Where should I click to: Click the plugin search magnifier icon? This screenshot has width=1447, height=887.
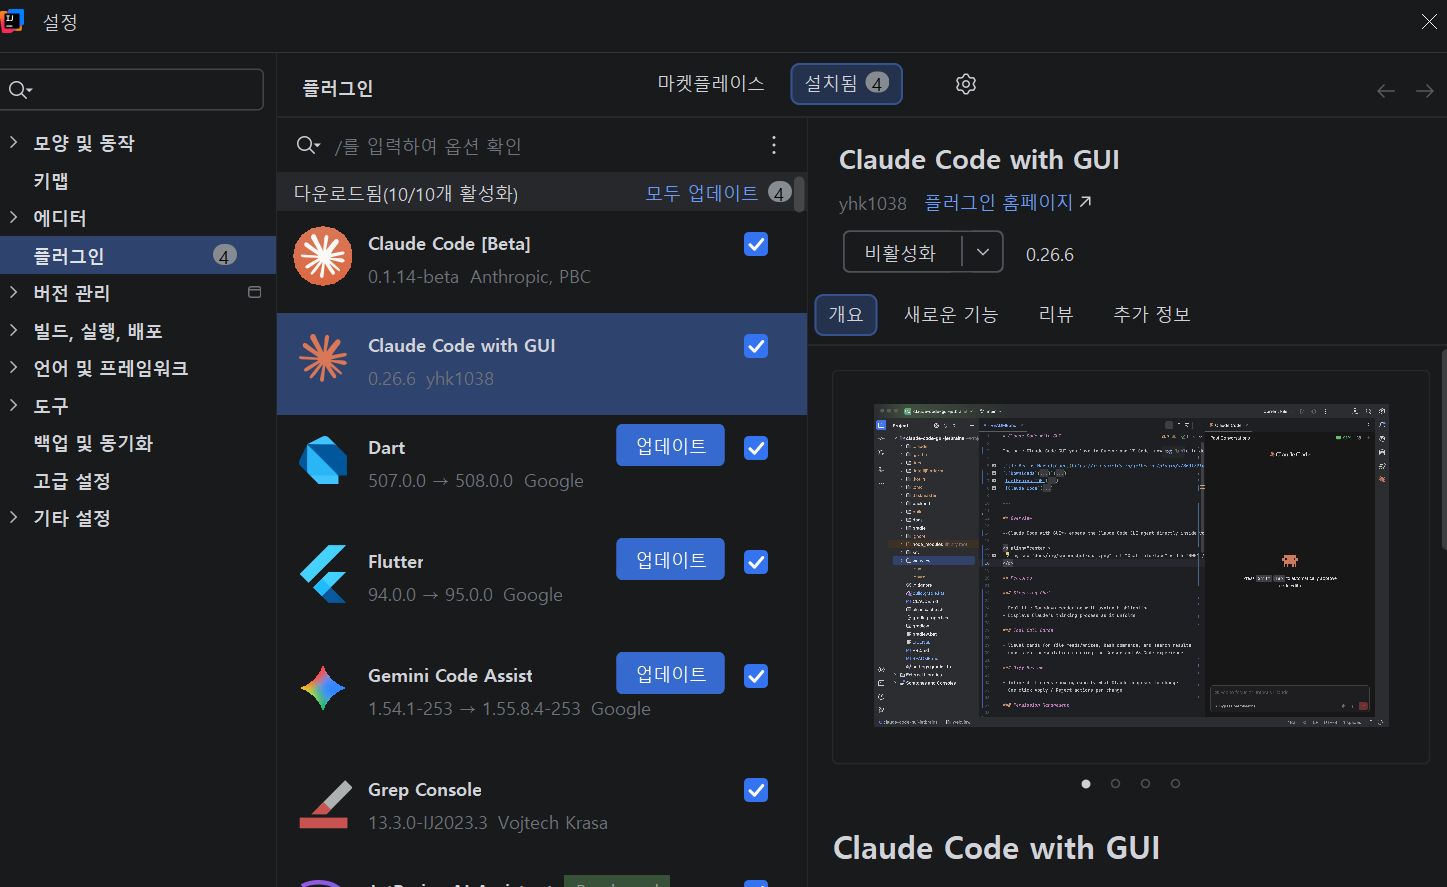tap(308, 146)
